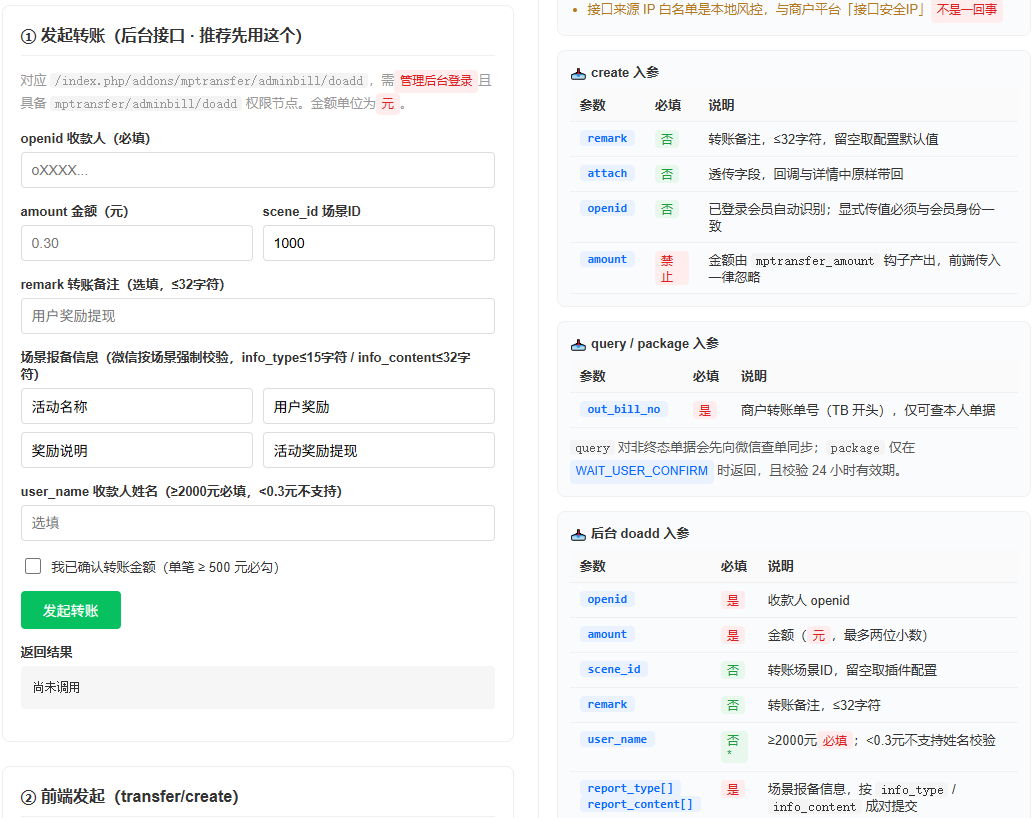Click the /index.php/addons/mptransfer/adminbill/doadd code path
Screen dimensions: 1034x818
208,80
